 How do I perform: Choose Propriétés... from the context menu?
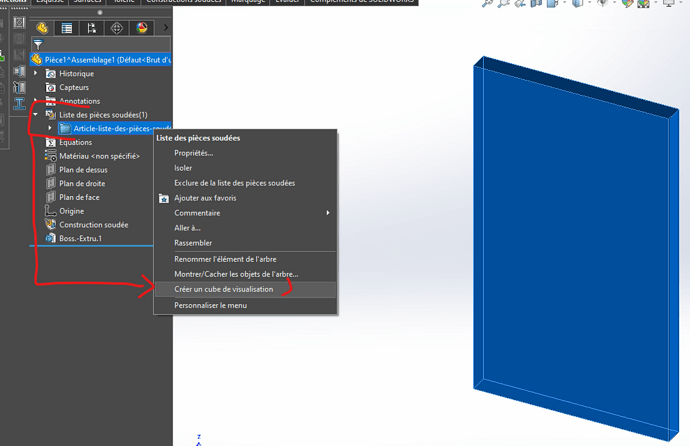(x=193, y=153)
